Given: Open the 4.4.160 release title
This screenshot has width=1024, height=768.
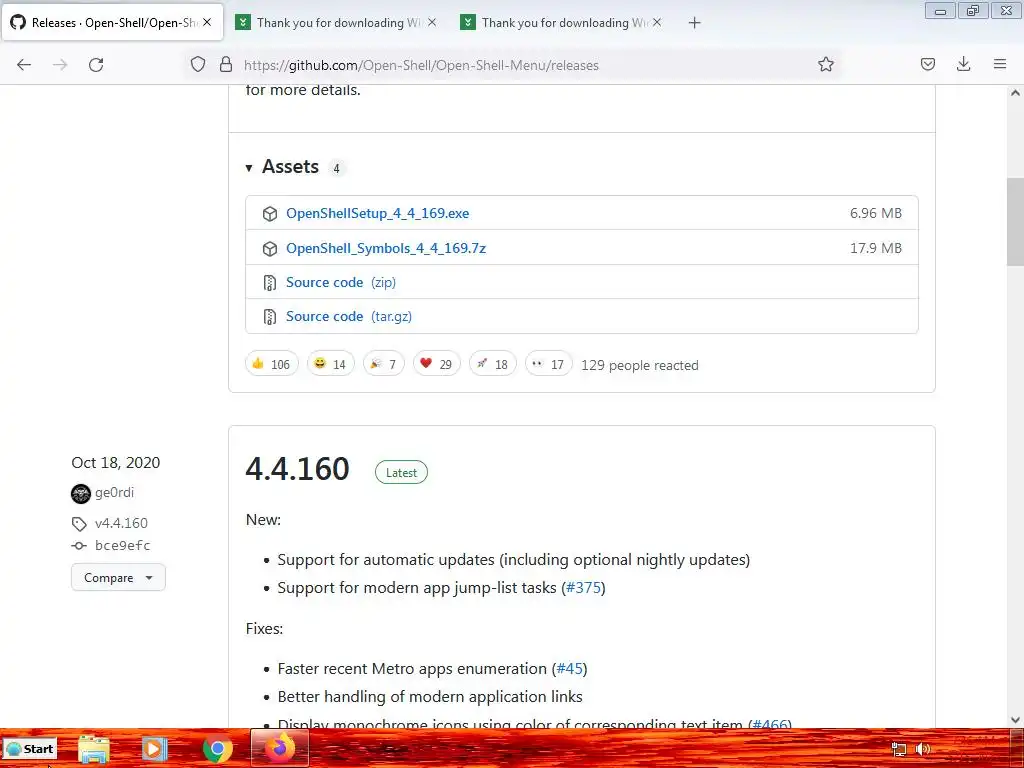Looking at the screenshot, I should tap(297, 469).
